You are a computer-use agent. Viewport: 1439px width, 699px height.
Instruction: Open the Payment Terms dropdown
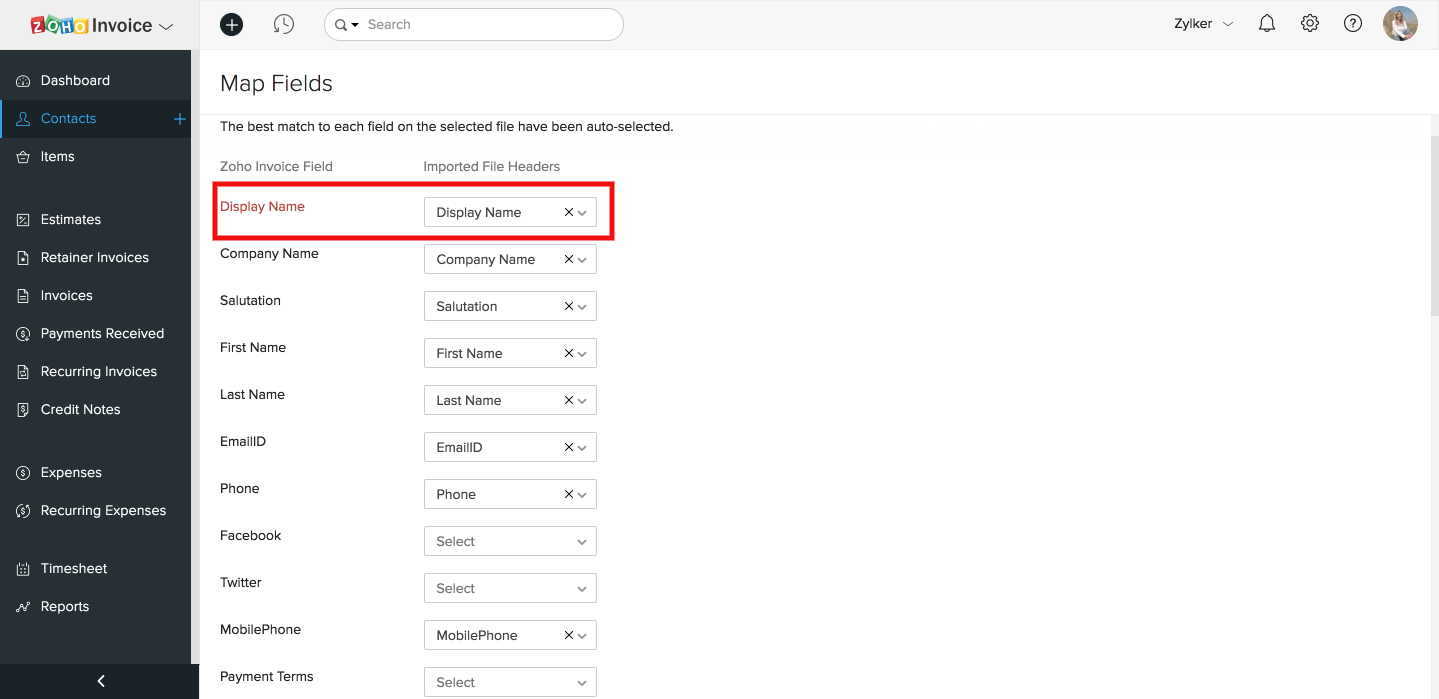pyautogui.click(x=510, y=682)
